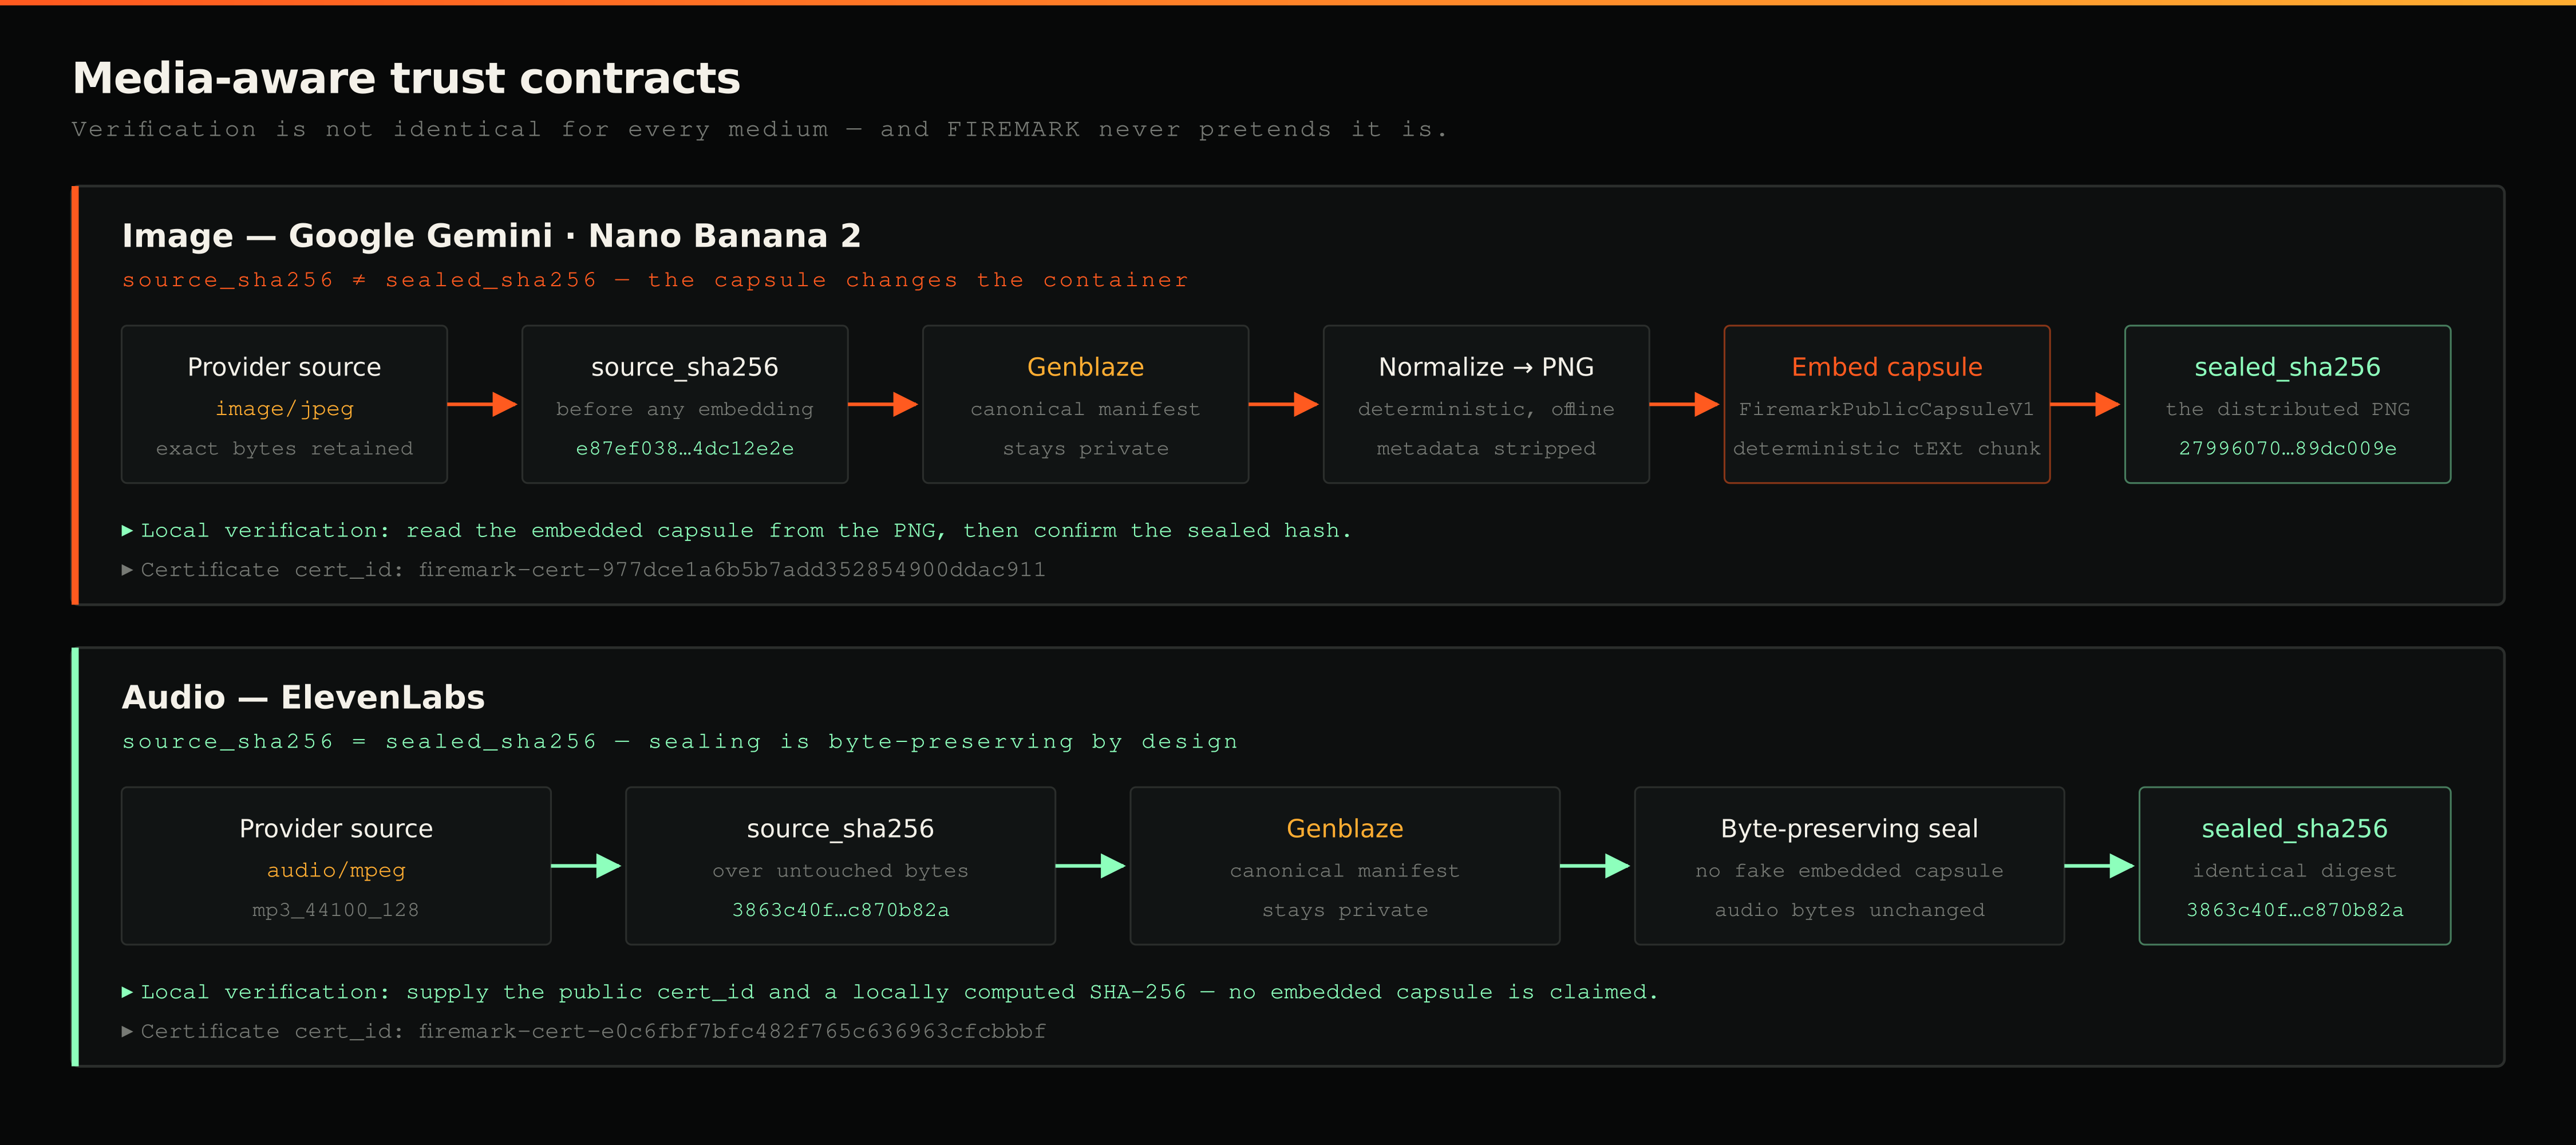The height and width of the screenshot is (1145, 2576).
Task: Select the 'Audio — ElevenLabs' heading
Action: point(303,697)
